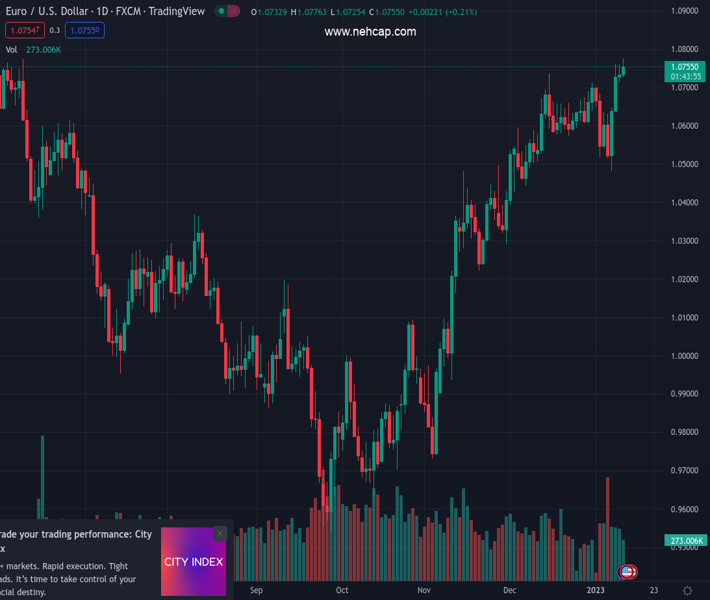Click the 1.00000 level on price scale

coord(685,356)
